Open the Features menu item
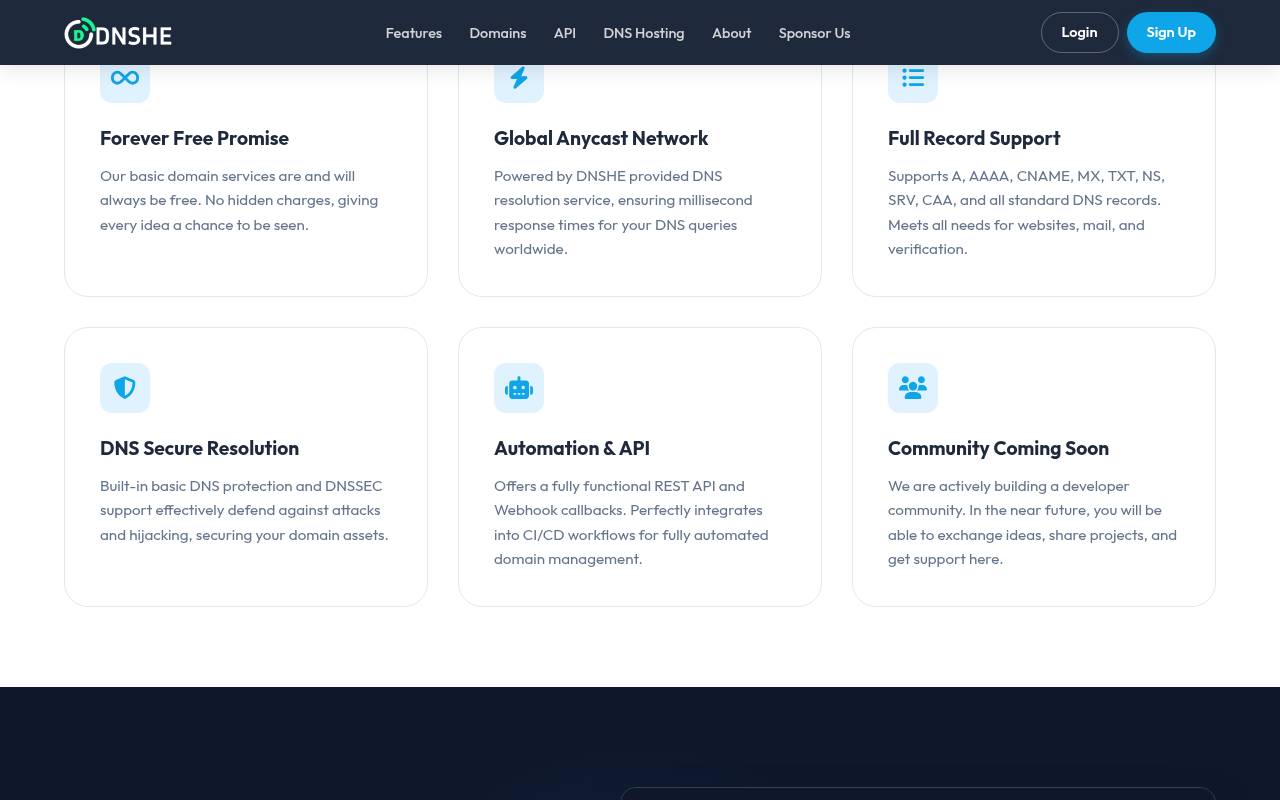Screen dimensions: 1280x800 point(414,33)
